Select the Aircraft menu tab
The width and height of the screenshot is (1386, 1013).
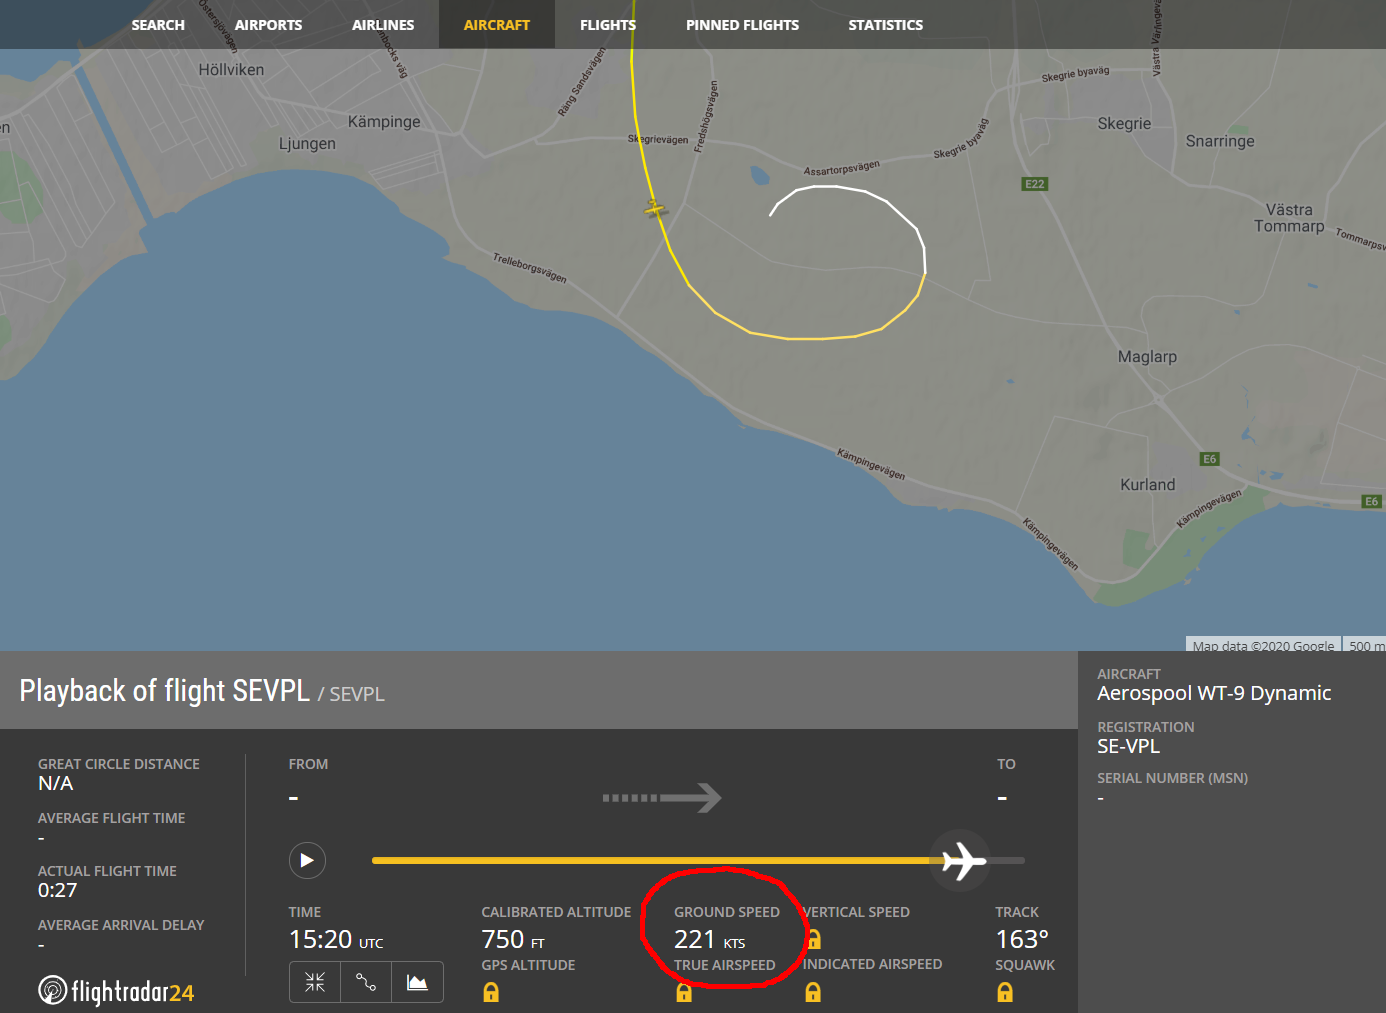pyautogui.click(x=497, y=25)
